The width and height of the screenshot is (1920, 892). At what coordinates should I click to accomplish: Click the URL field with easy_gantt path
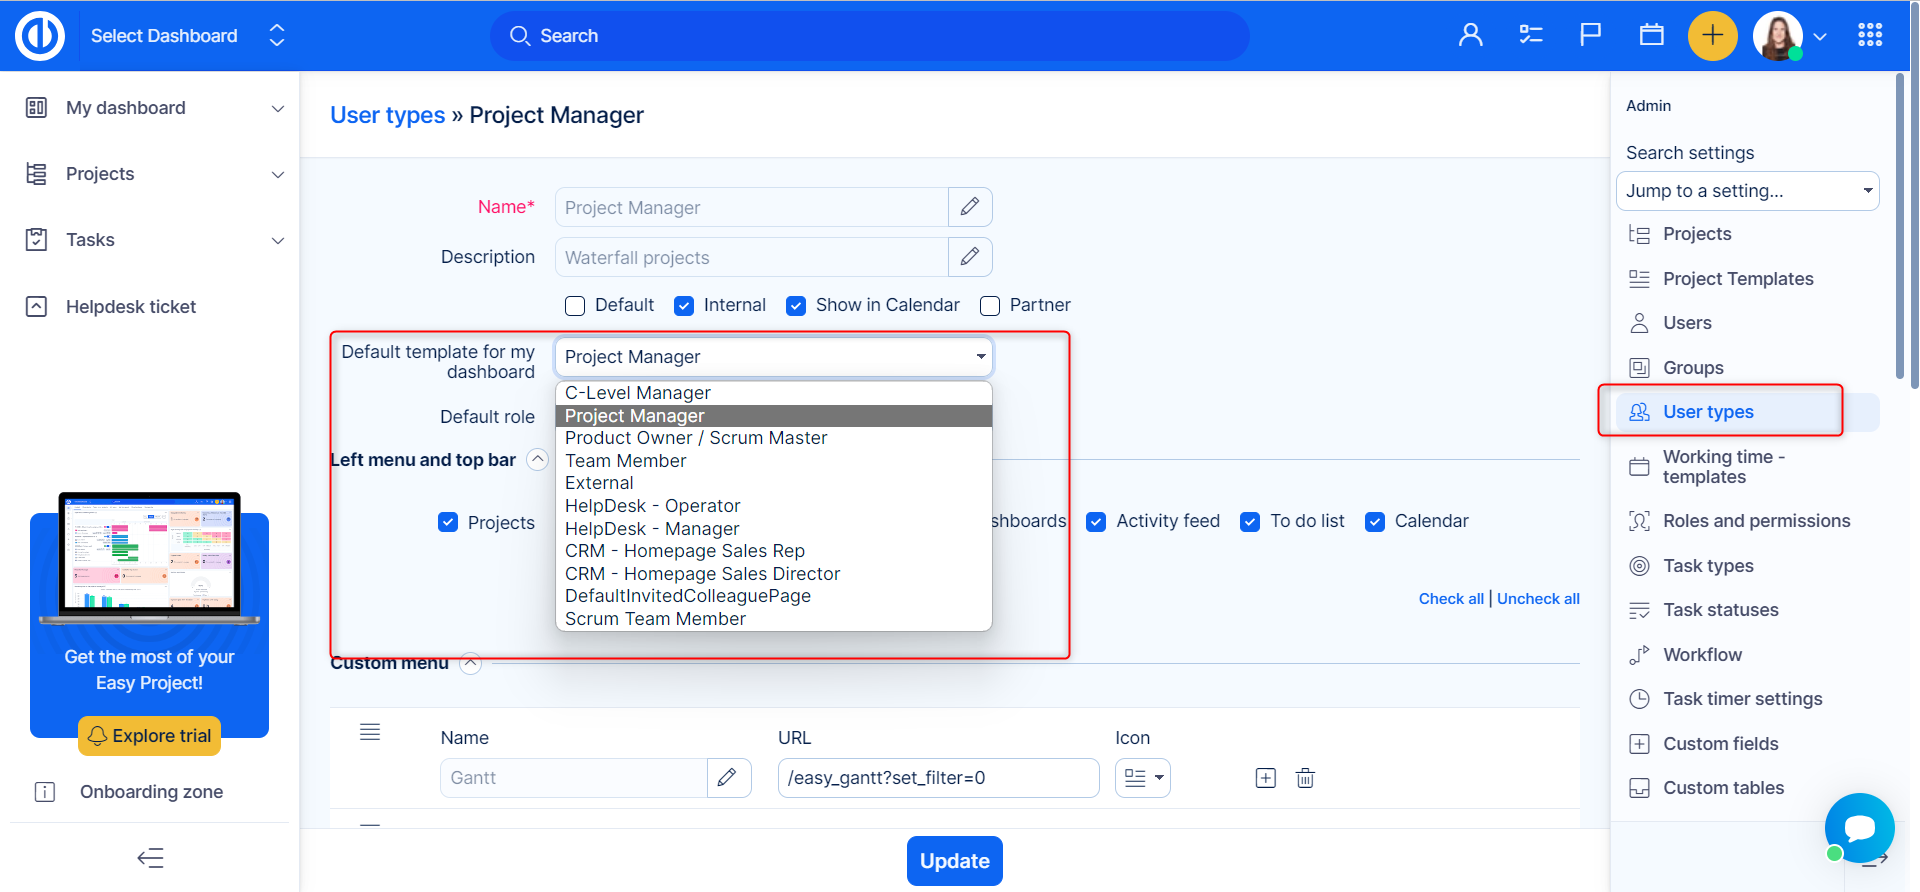click(x=937, y=778)
